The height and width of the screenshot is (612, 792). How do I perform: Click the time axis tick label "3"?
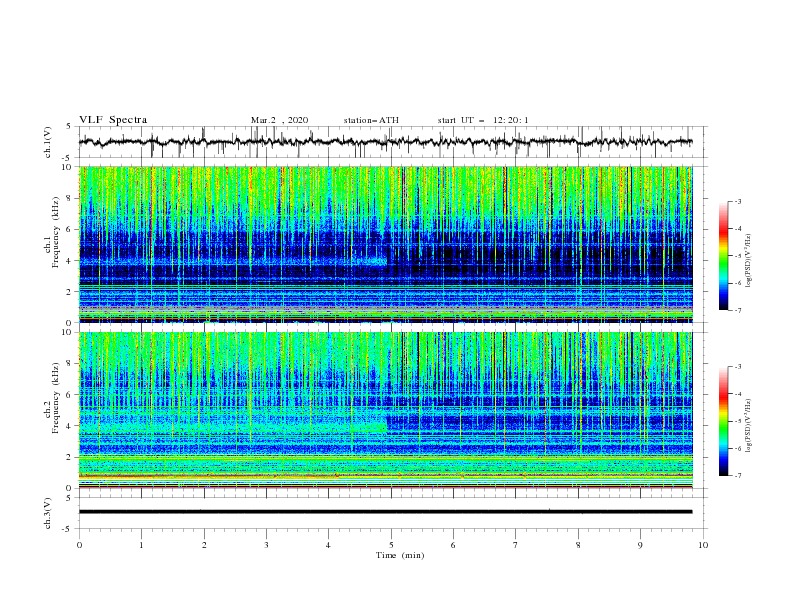(266, 545)
